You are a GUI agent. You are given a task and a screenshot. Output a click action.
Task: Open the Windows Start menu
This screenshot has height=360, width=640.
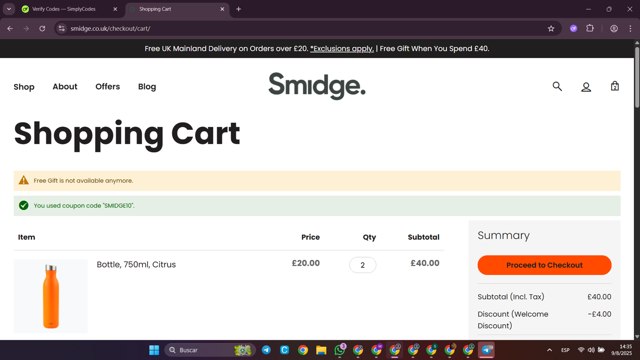154,350
